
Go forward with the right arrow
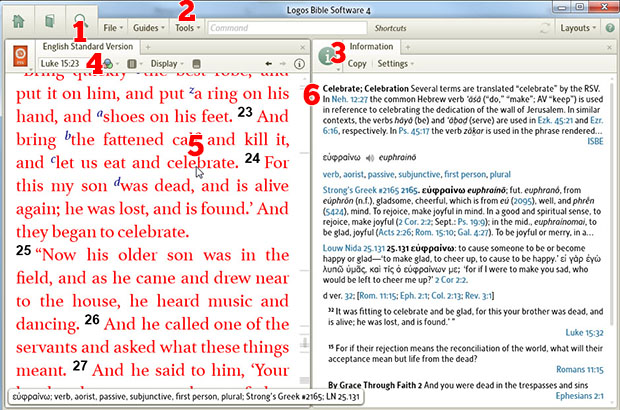[x=283, y=64]
